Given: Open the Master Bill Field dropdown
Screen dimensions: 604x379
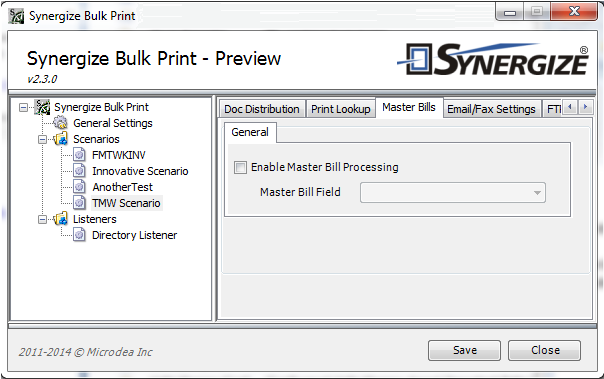Looking at the screenshot, I should [x=453, y=193].
